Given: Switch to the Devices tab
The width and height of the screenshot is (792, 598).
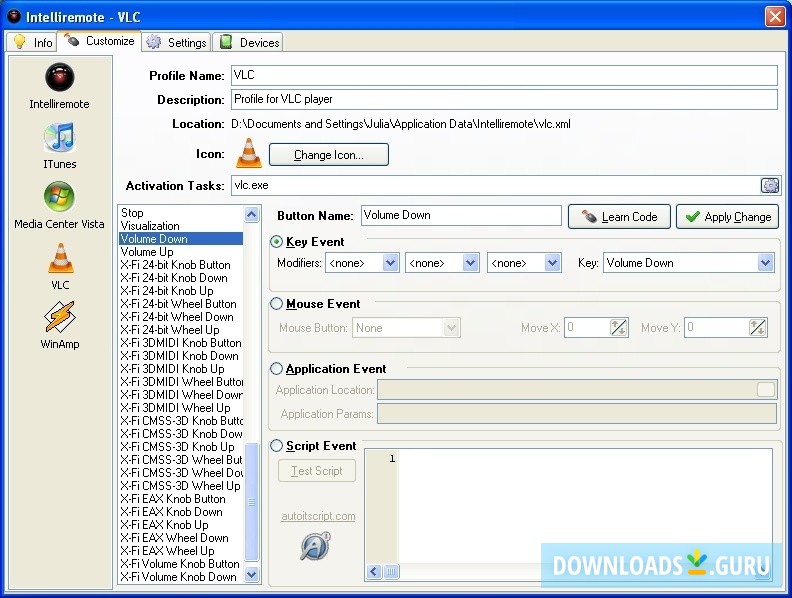Looking at the screenshot, I should coord(248,42).
